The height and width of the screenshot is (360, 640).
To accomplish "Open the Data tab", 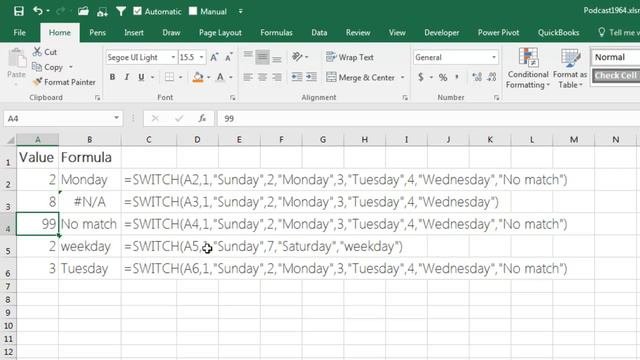I will pyautogui.click(x=319, y=33).
